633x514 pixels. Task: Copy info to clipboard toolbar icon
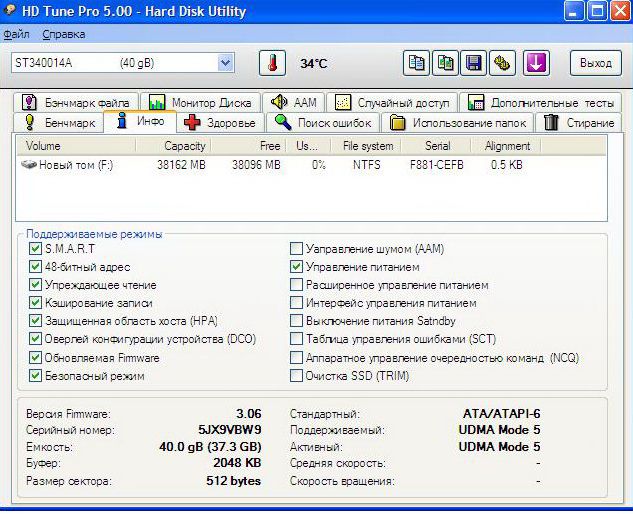click(x=416, y=63)
